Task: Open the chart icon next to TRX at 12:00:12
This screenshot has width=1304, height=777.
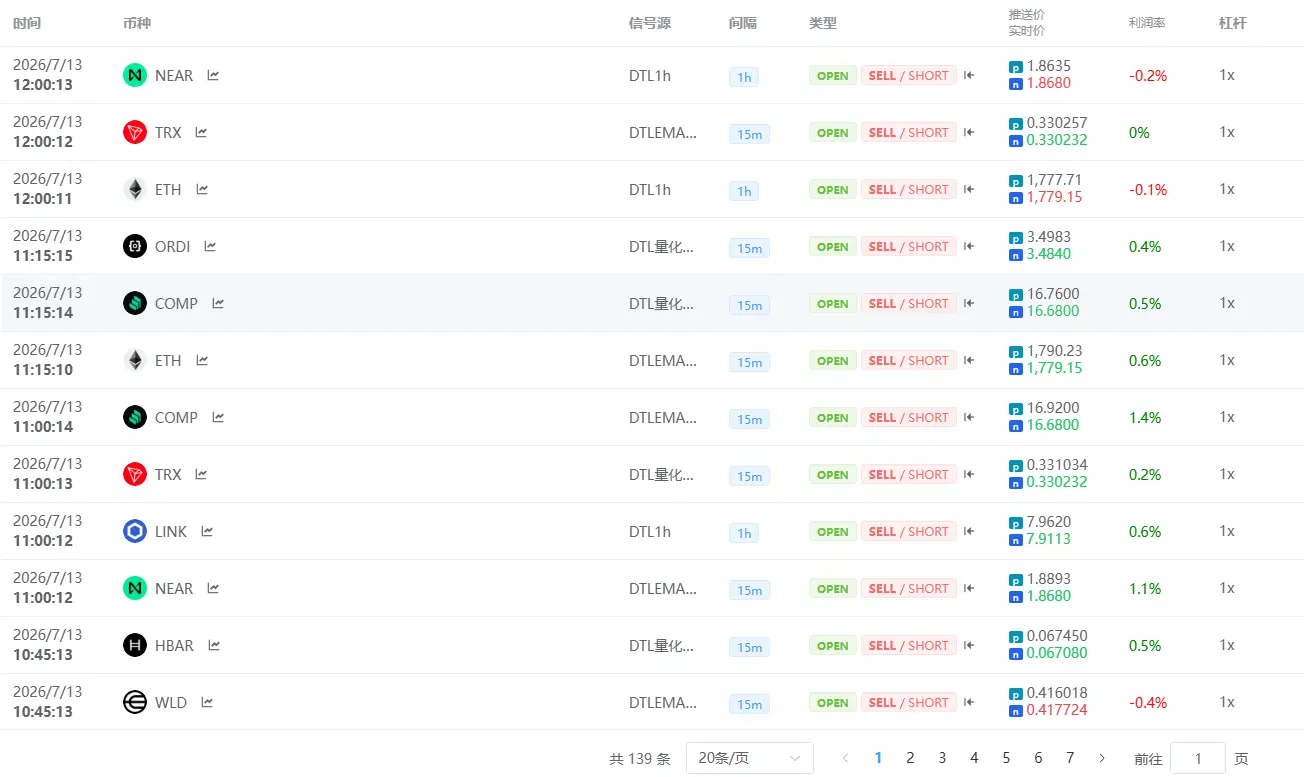Action: coord(201,132)
